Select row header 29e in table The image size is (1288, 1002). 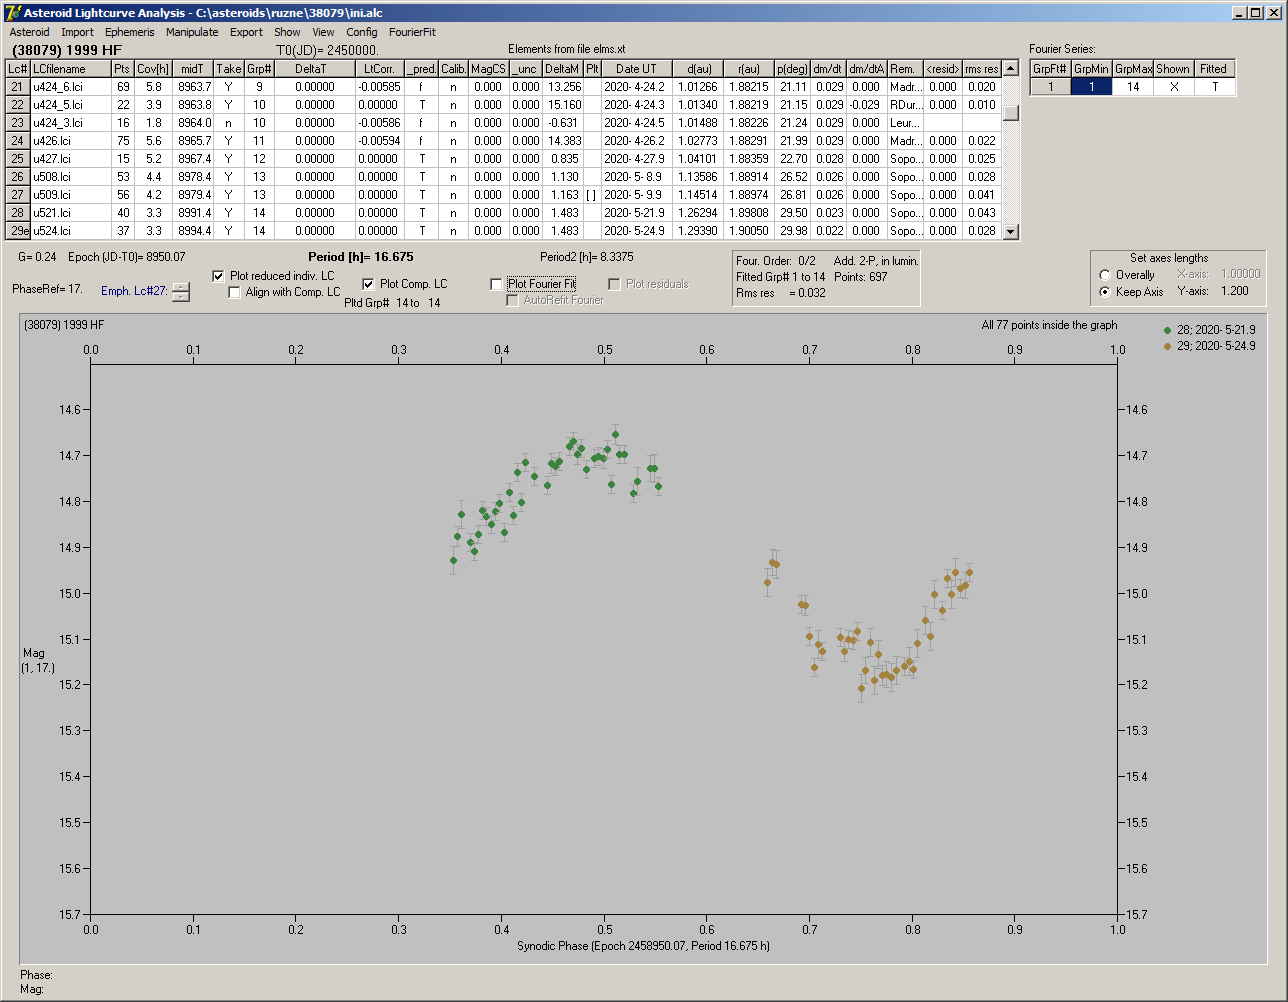tap(18, 231)
